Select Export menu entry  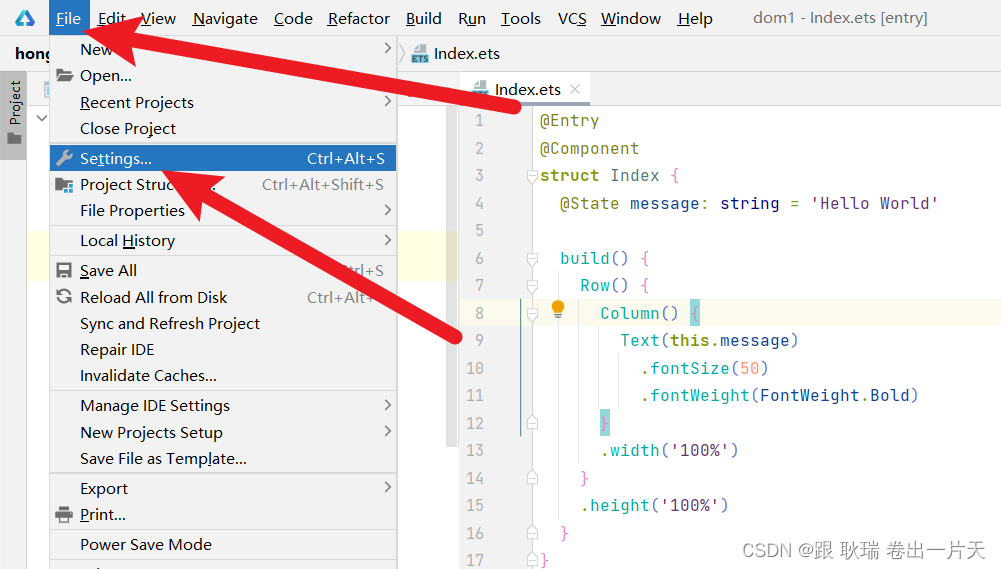[x=223, y=489]
